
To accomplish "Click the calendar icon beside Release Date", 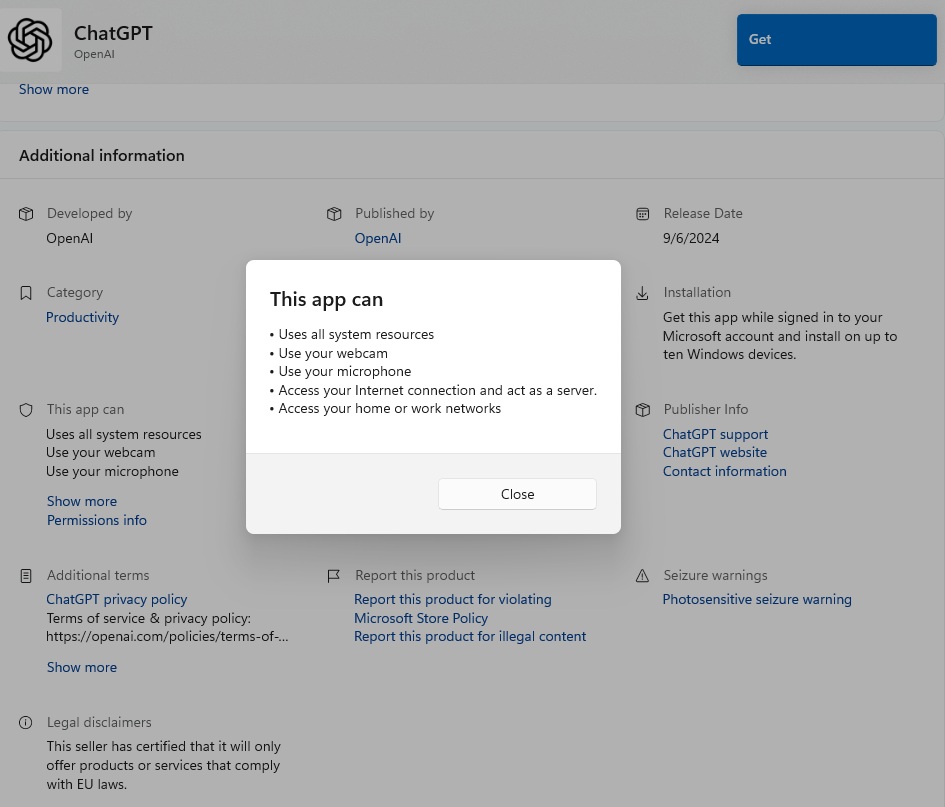I will (643, 214).
